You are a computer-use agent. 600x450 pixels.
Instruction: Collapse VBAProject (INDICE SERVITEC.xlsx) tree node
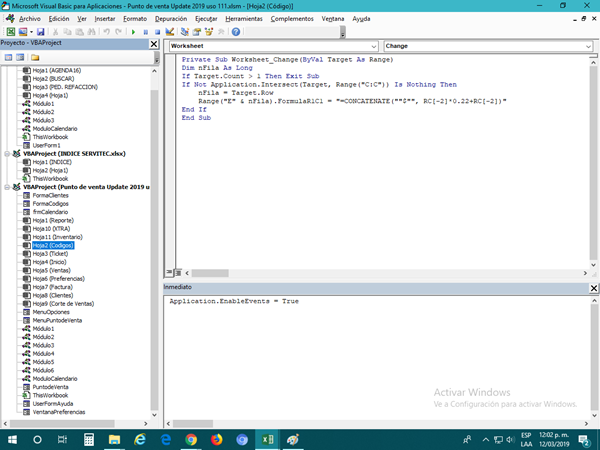pyautogui.click(x=6, y=154)
